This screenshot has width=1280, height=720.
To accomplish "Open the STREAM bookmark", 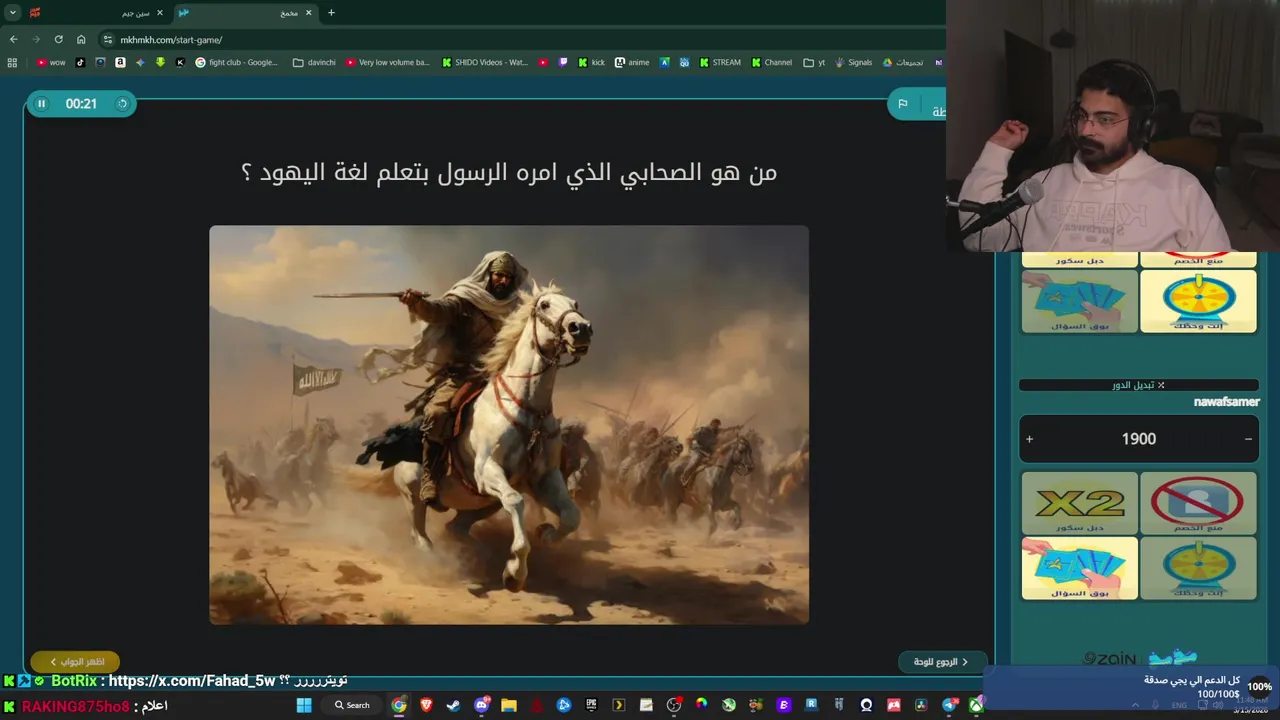I will (x=720, y=62).
